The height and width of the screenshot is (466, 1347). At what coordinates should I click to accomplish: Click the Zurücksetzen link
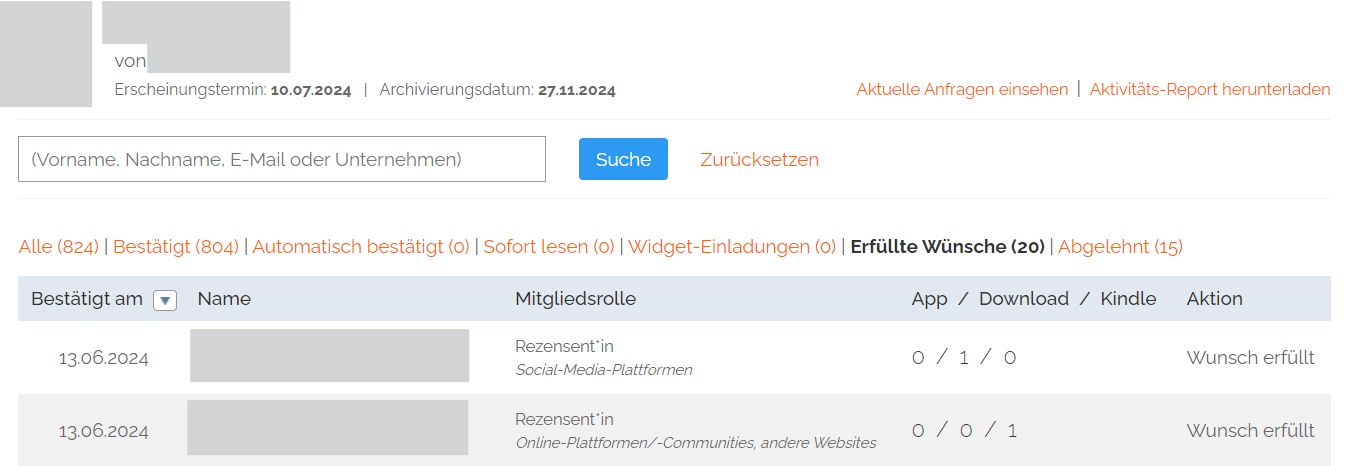pyautogui.click(x=759, y=159)
